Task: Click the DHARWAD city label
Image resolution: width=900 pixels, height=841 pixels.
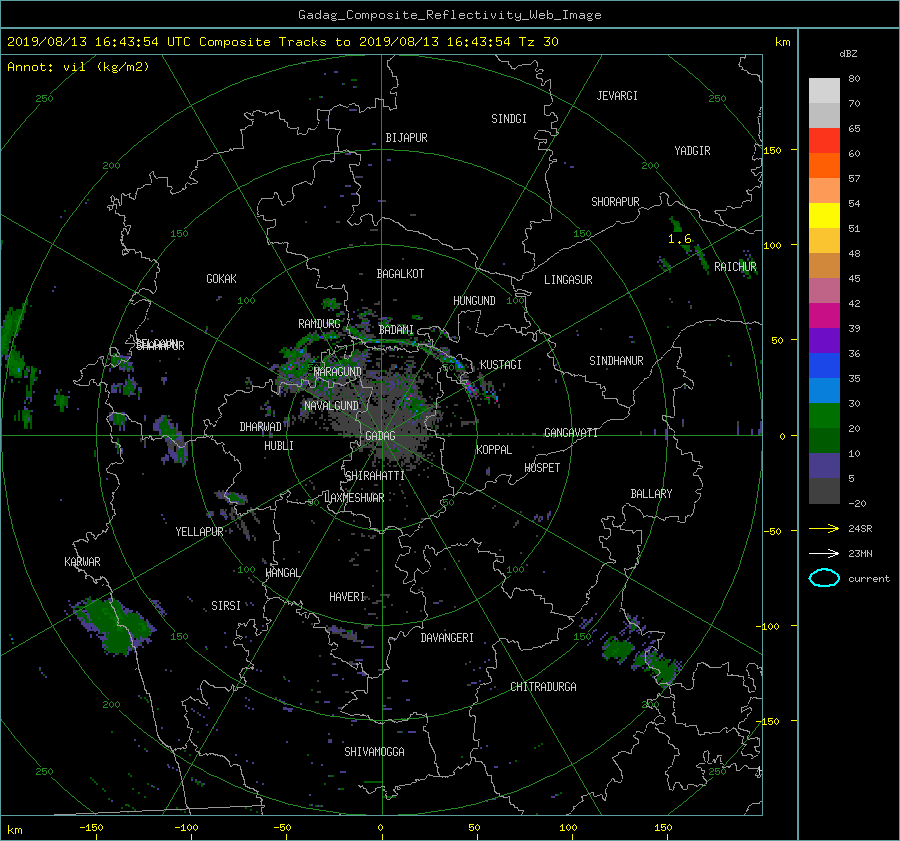Action: tap(261, 427)
